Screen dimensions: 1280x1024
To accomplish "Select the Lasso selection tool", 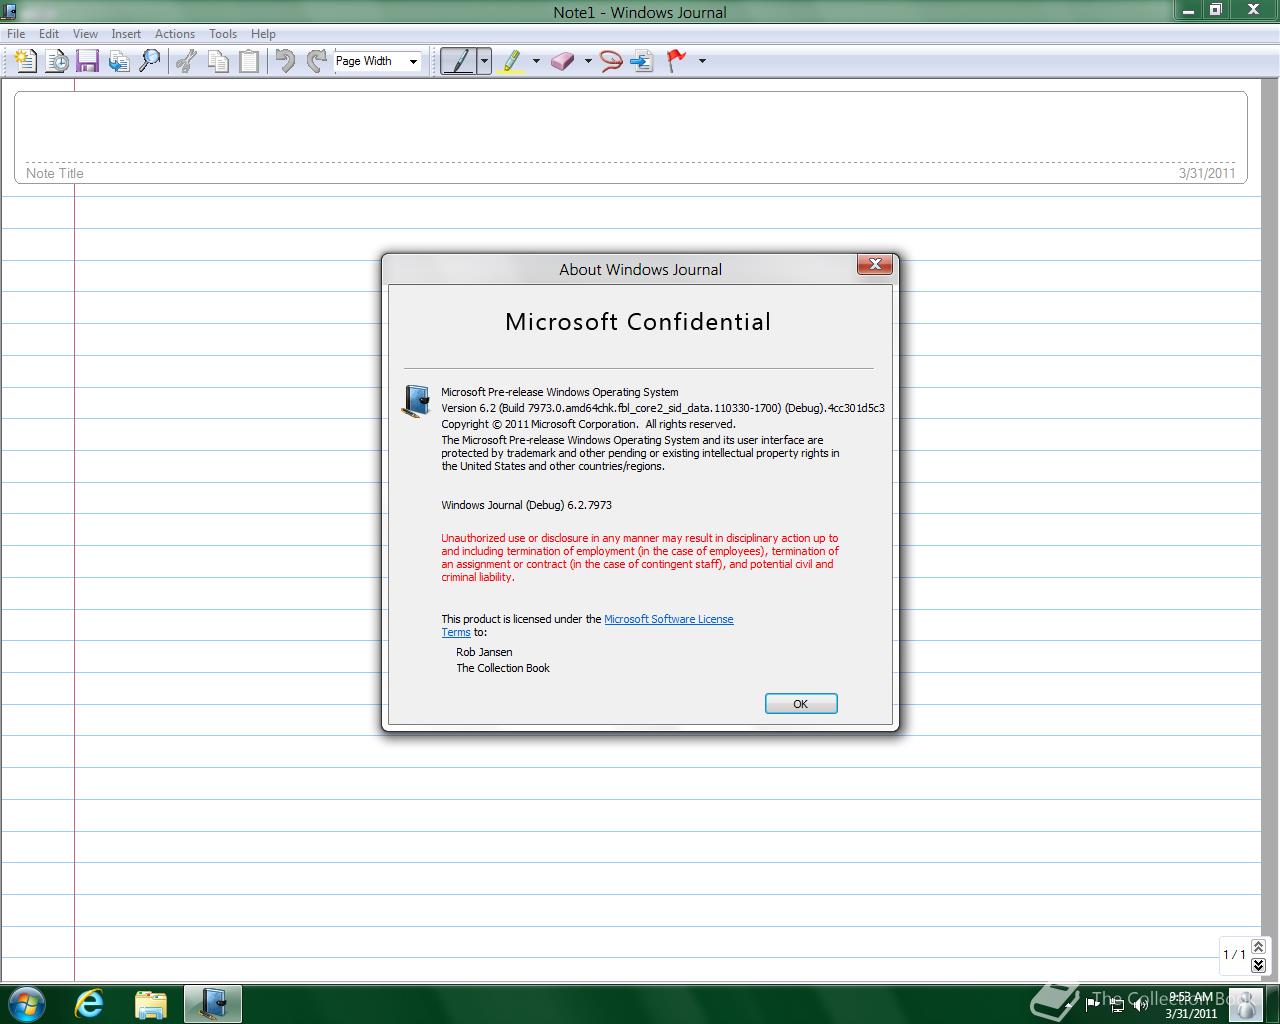I will (x=611, y=61).
